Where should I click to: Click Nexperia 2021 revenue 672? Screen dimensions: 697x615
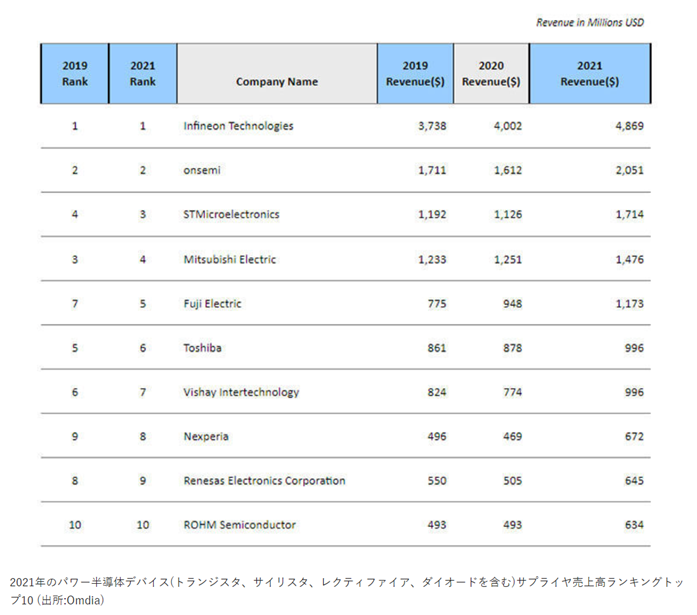(x=634, y=436)
